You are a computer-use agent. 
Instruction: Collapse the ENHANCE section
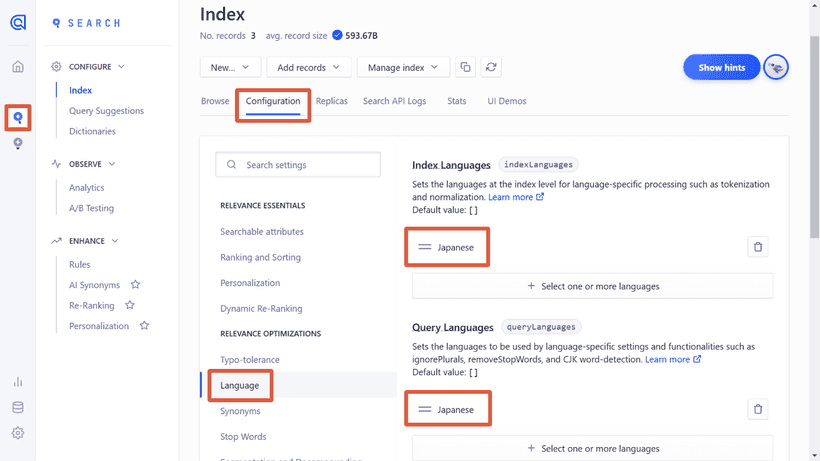(x=115, y=241)
